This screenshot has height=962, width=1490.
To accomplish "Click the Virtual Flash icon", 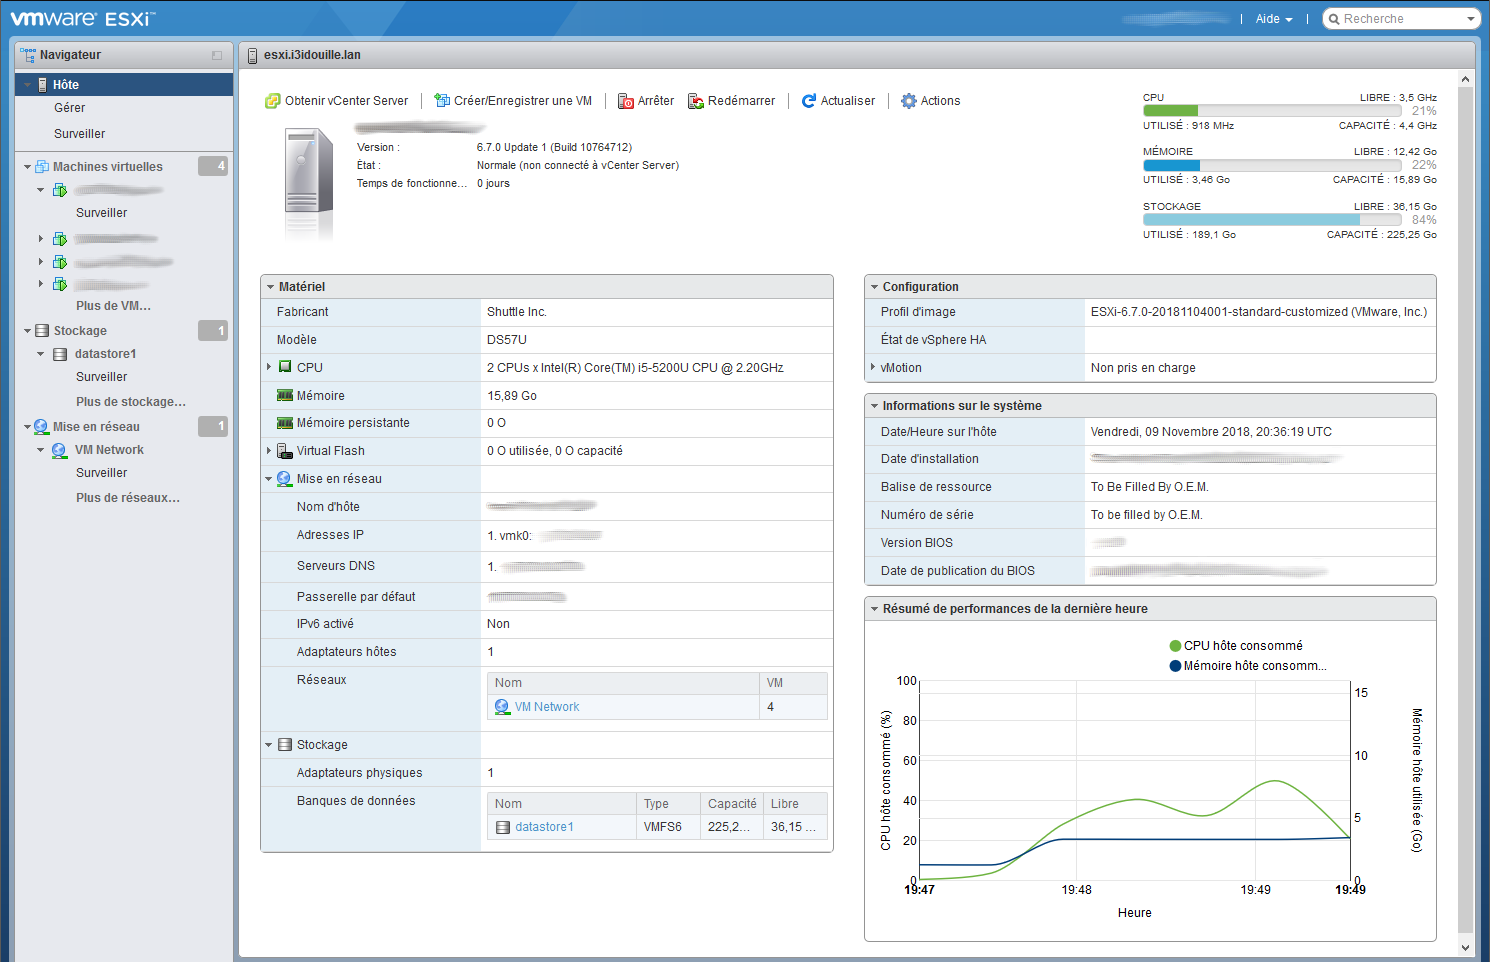I will 285,451.
